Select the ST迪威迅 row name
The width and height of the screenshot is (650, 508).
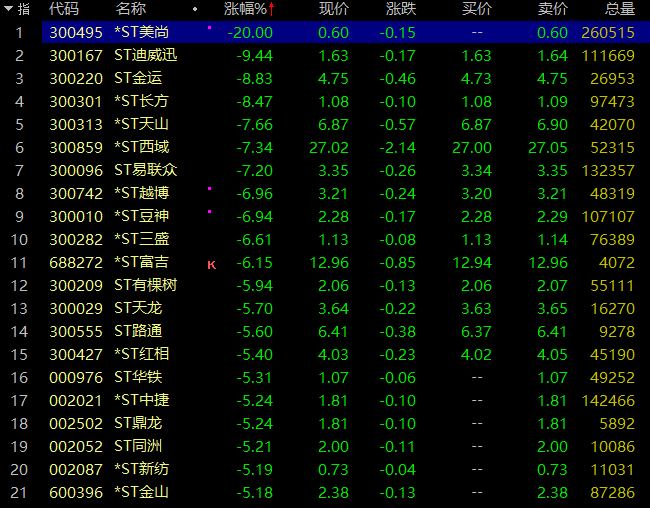(146, 55)
